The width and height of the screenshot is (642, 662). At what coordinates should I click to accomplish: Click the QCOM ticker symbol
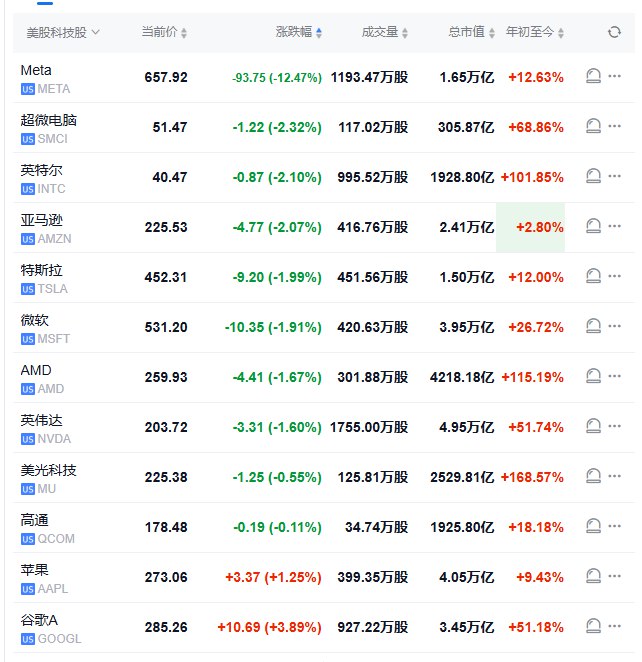56,539
